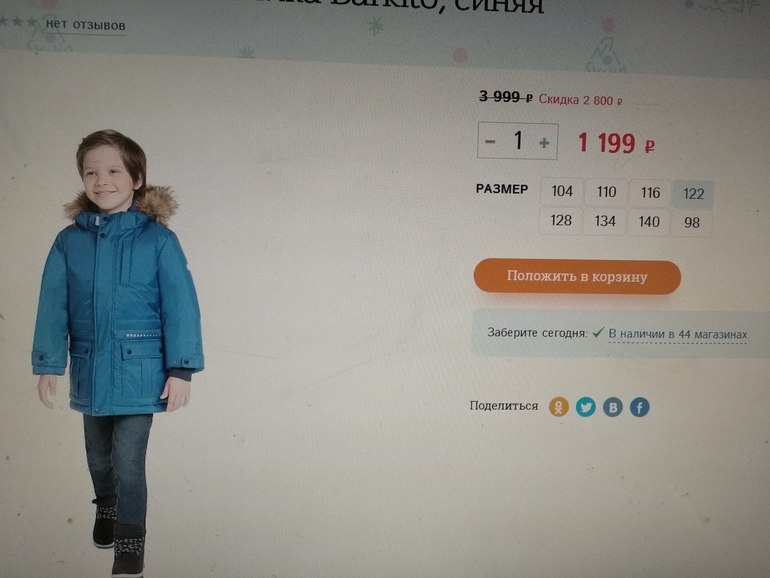
Task: Choose size 122 option
Action: (x=693, y=193)
